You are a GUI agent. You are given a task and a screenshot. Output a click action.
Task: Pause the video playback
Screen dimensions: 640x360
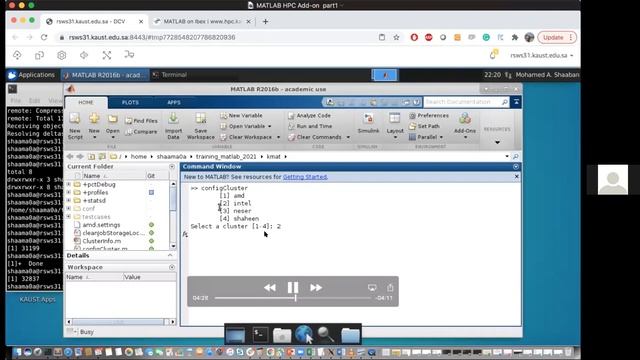coord(293,287)
